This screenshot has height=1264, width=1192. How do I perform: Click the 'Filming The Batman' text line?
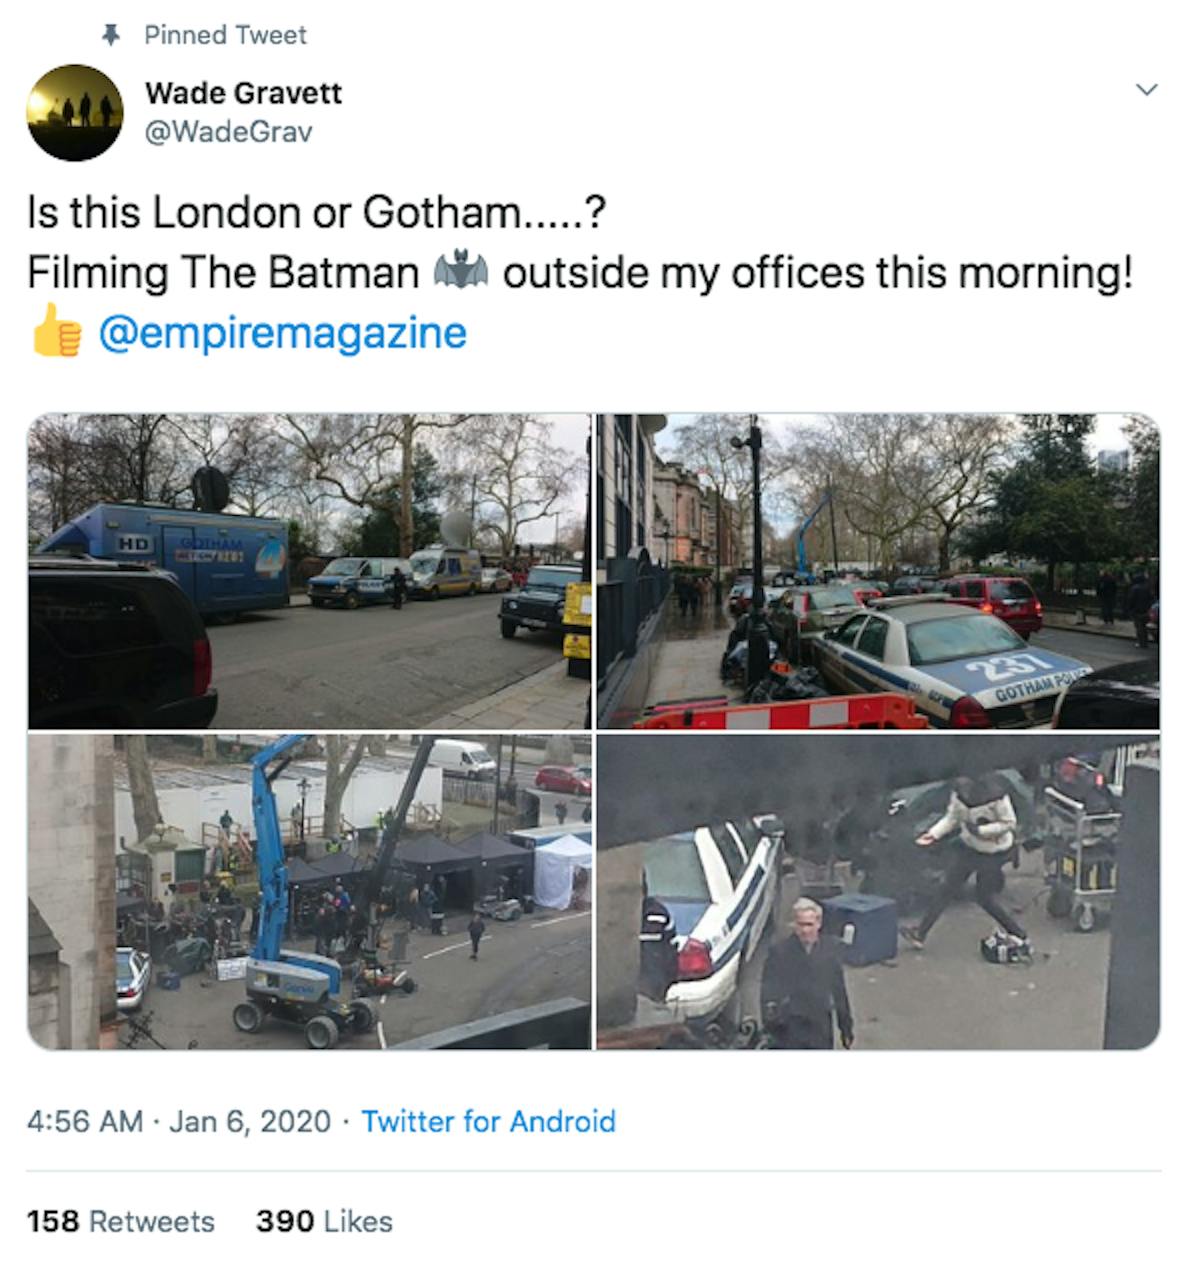click(223, 273)
